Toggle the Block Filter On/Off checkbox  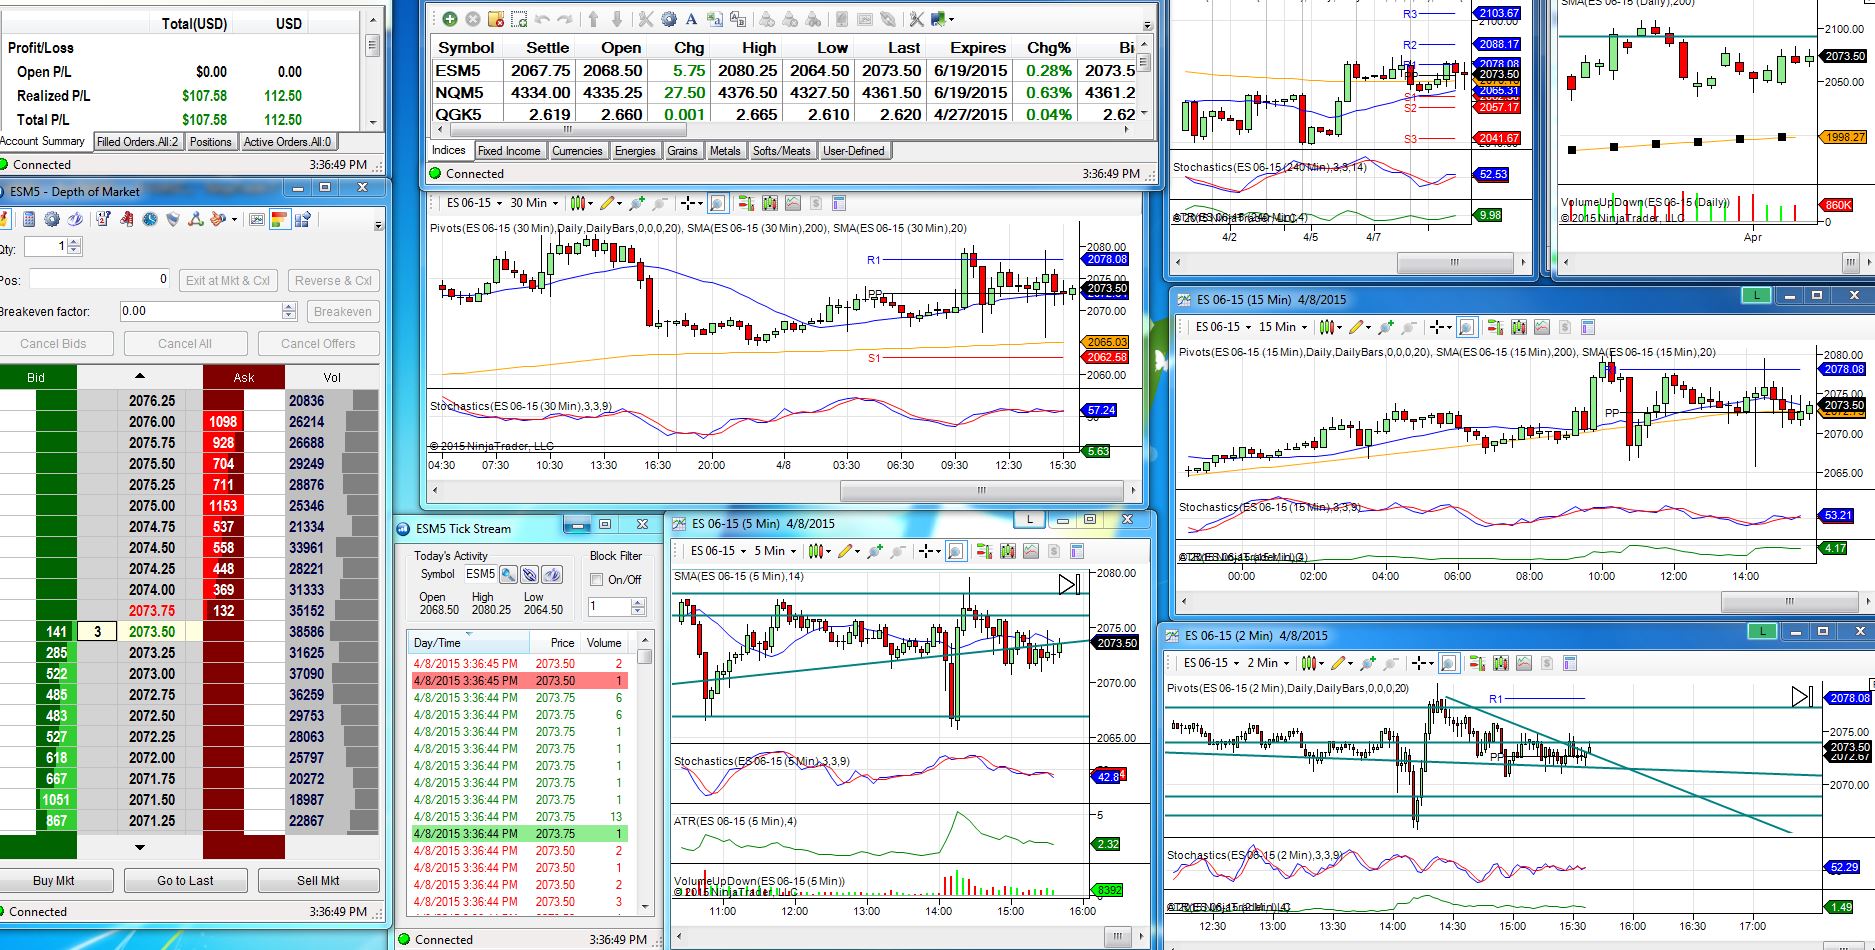coord(597,580)
